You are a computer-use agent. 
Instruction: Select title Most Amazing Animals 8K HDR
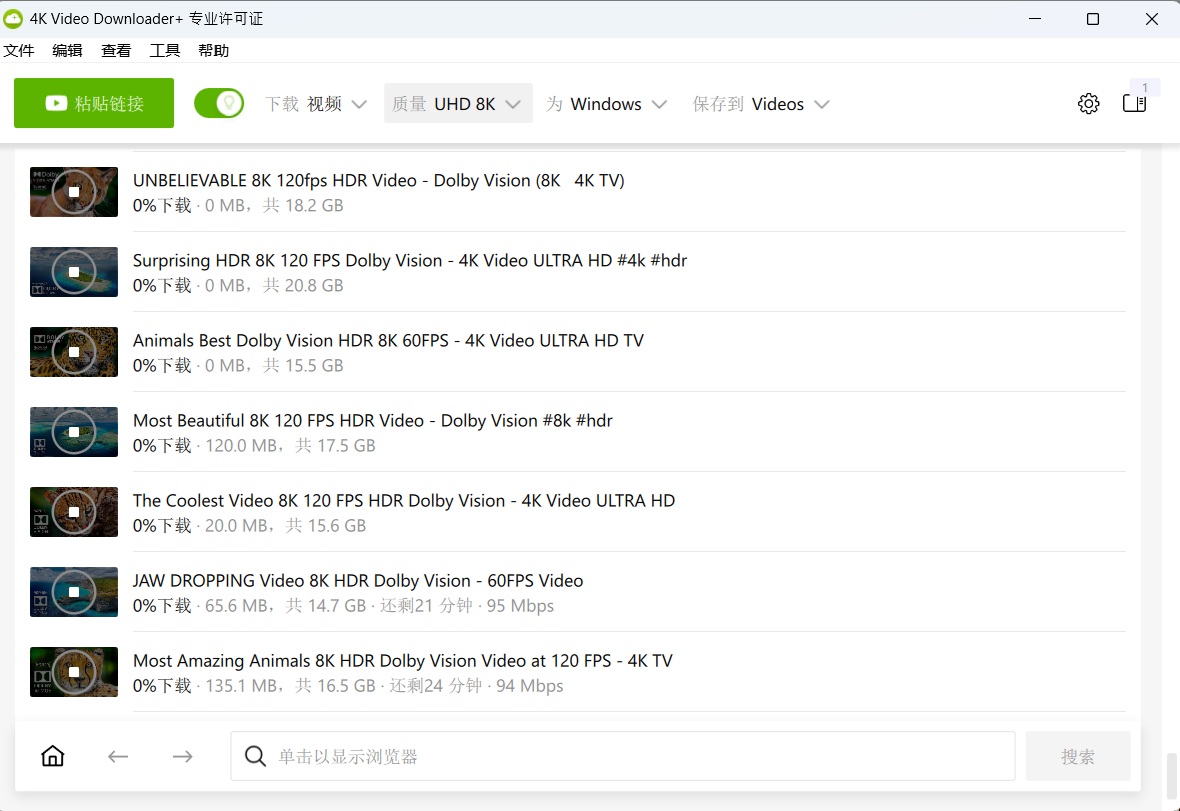coord(403,661)
